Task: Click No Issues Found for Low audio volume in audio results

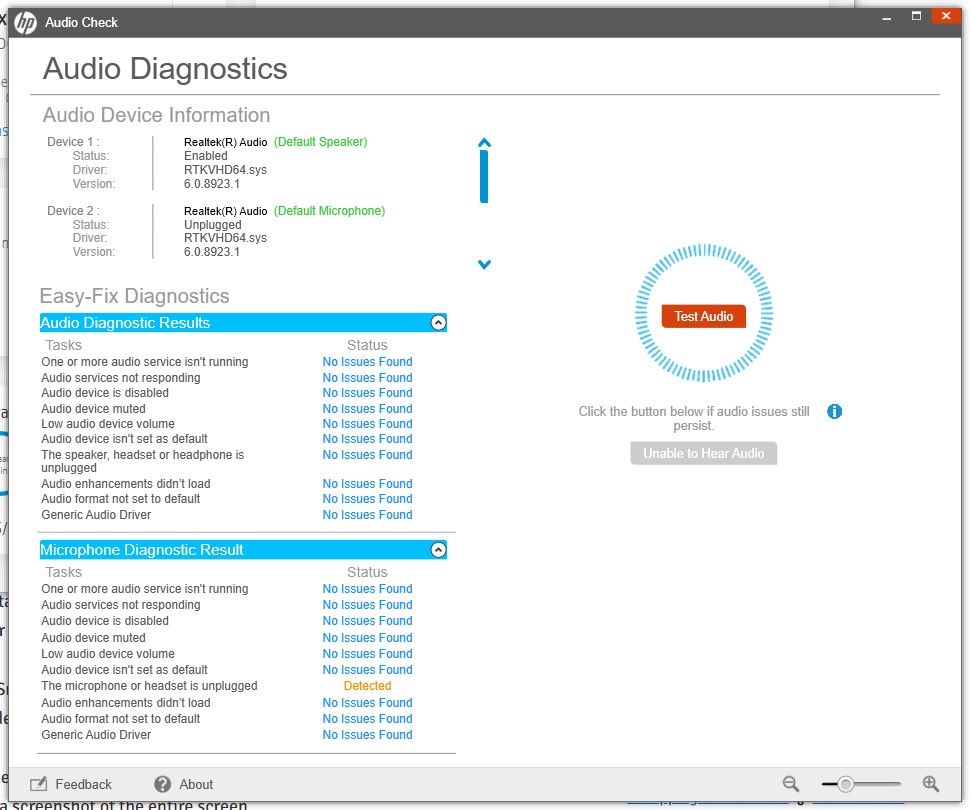Action: click(367, 424)
